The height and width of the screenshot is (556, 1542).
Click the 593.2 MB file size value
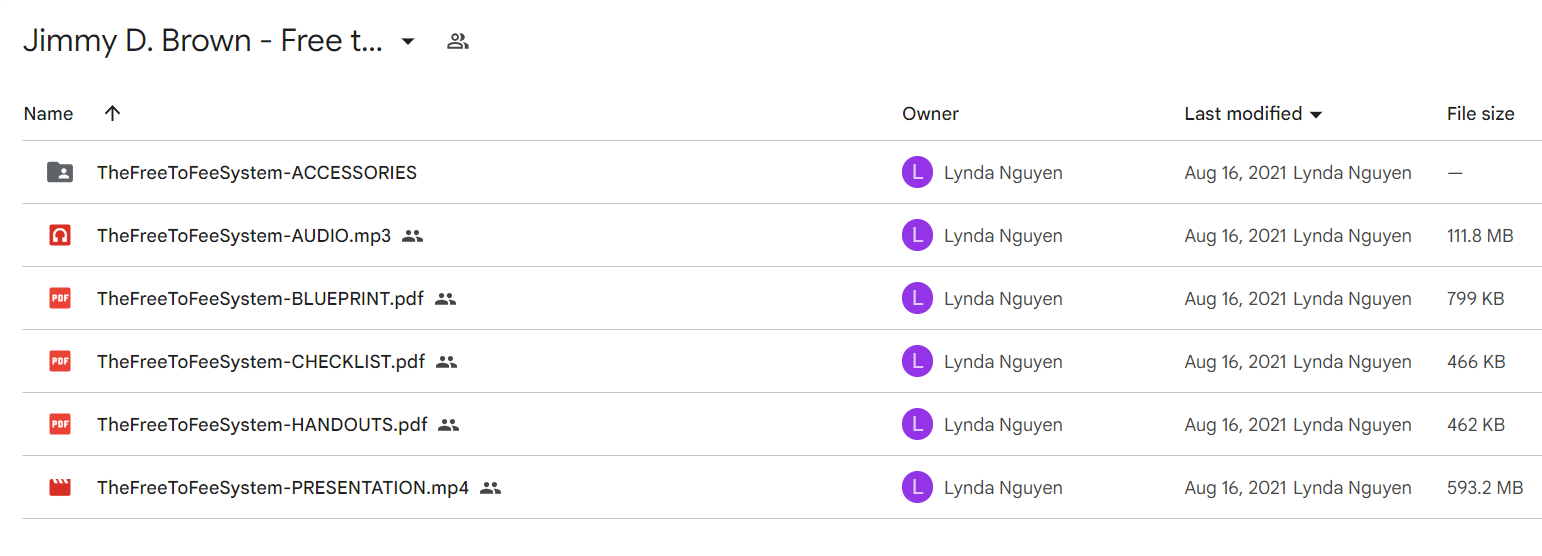1485,488
